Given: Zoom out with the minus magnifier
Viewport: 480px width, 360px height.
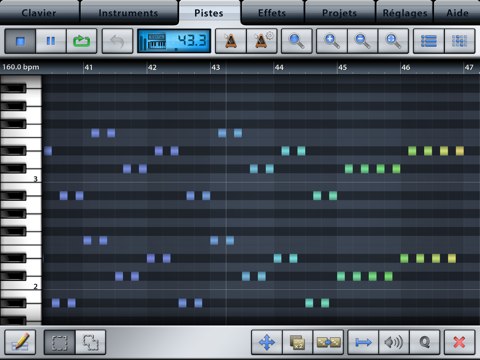Looking at the screenshot, I should [x=363, y=41].
